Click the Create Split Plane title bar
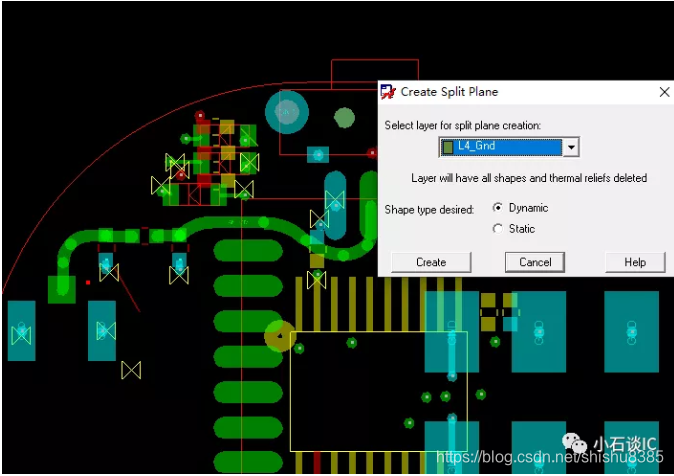 coord(520,92)
